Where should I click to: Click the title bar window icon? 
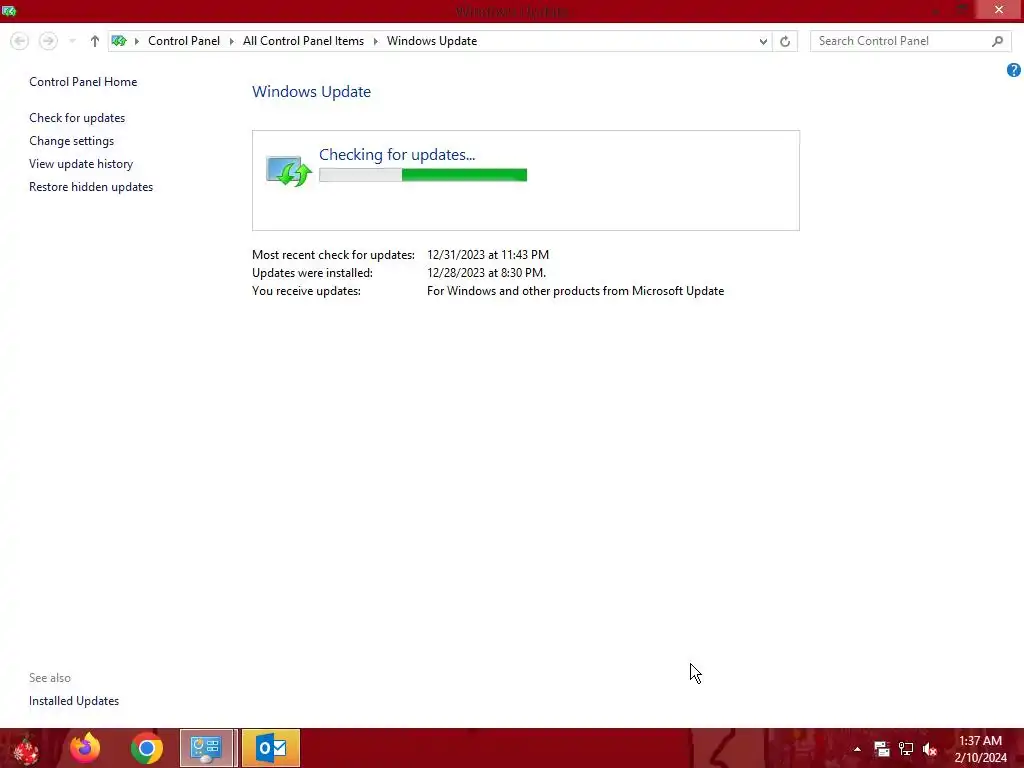point(9,11)
